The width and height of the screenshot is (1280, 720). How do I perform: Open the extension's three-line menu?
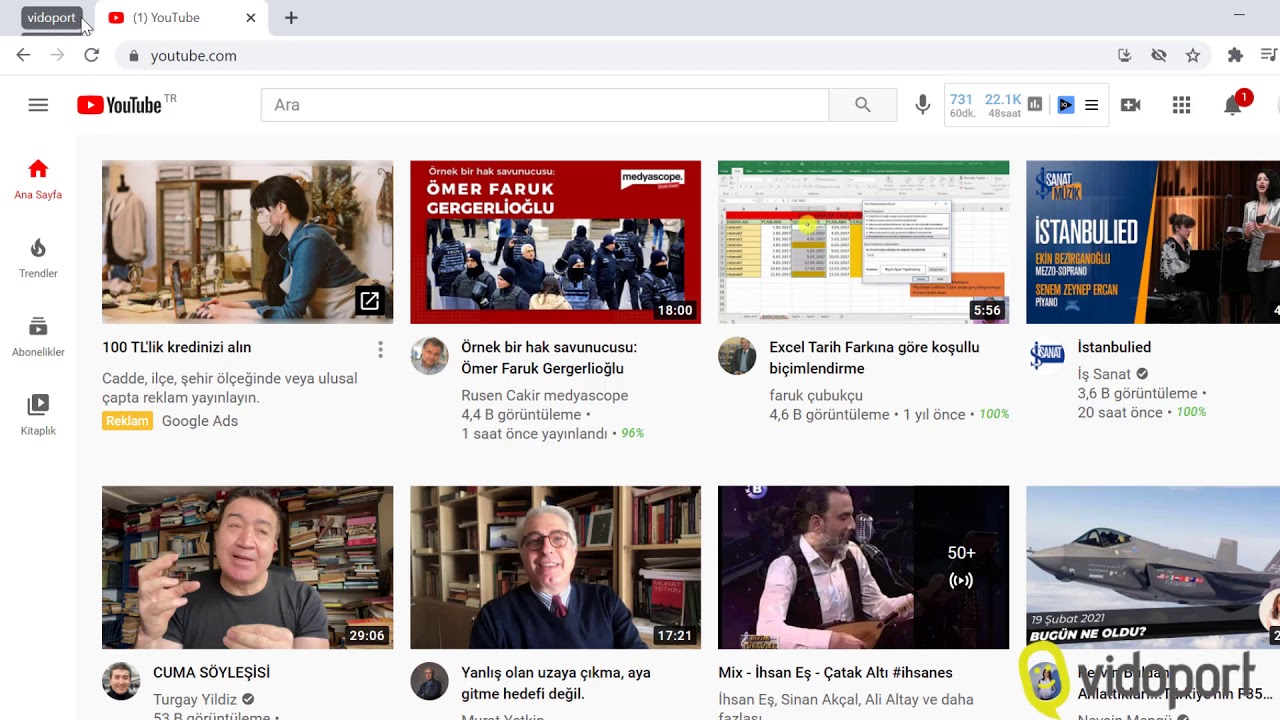[x=1091, y=105]
